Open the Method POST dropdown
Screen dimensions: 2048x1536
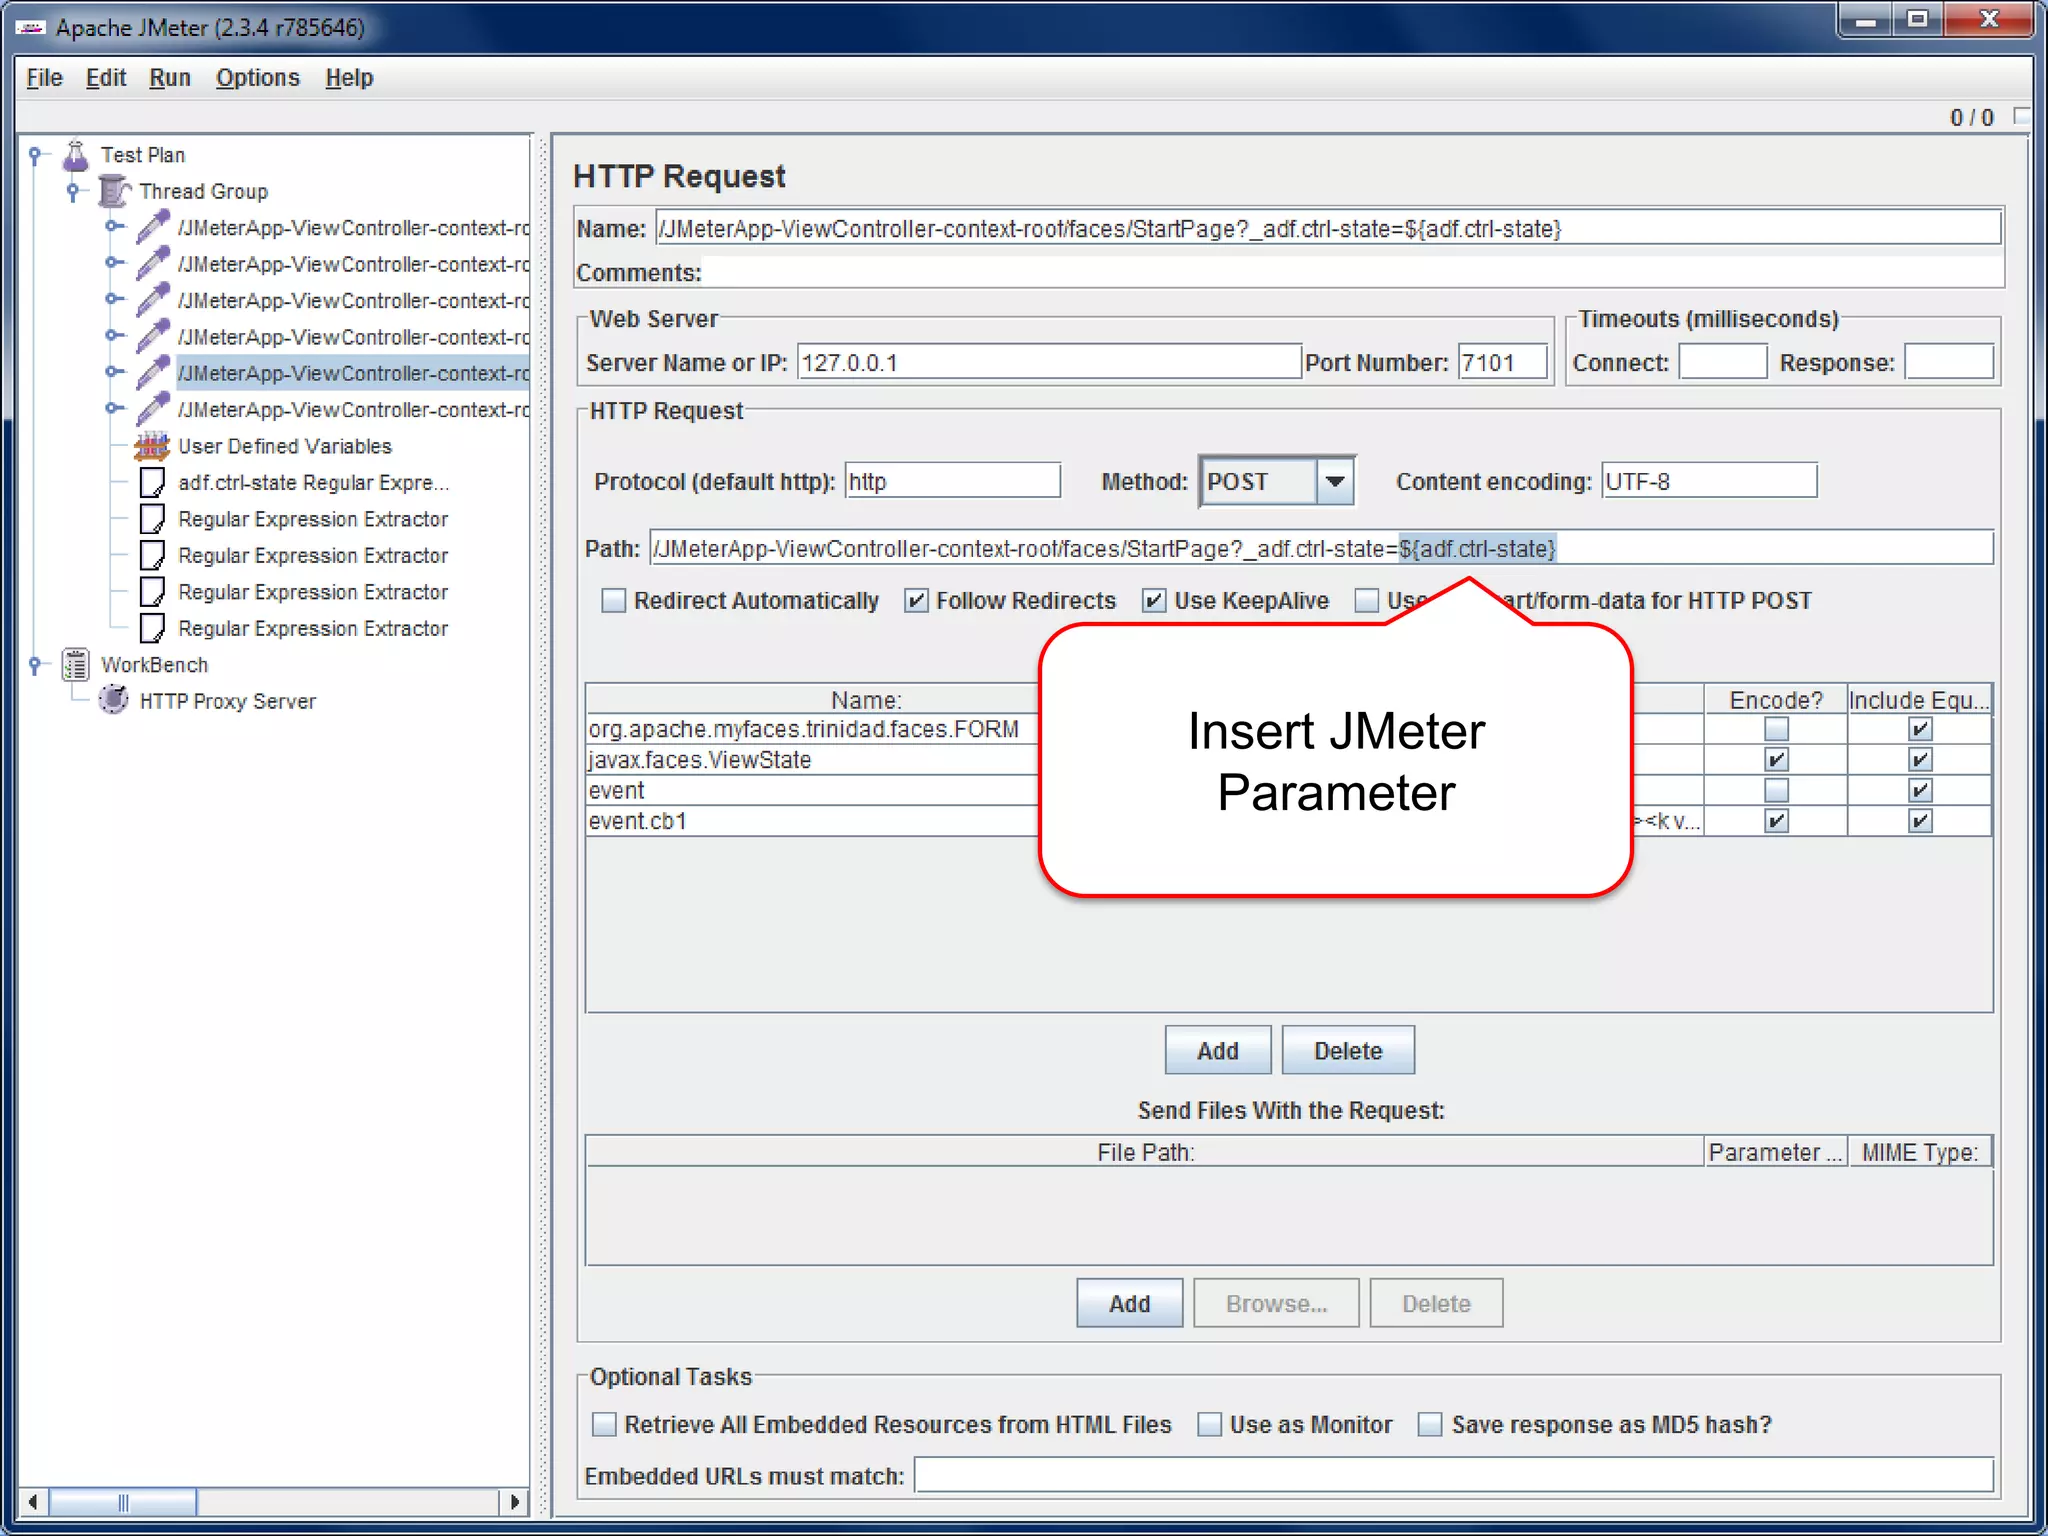(x=1334, y=481)
